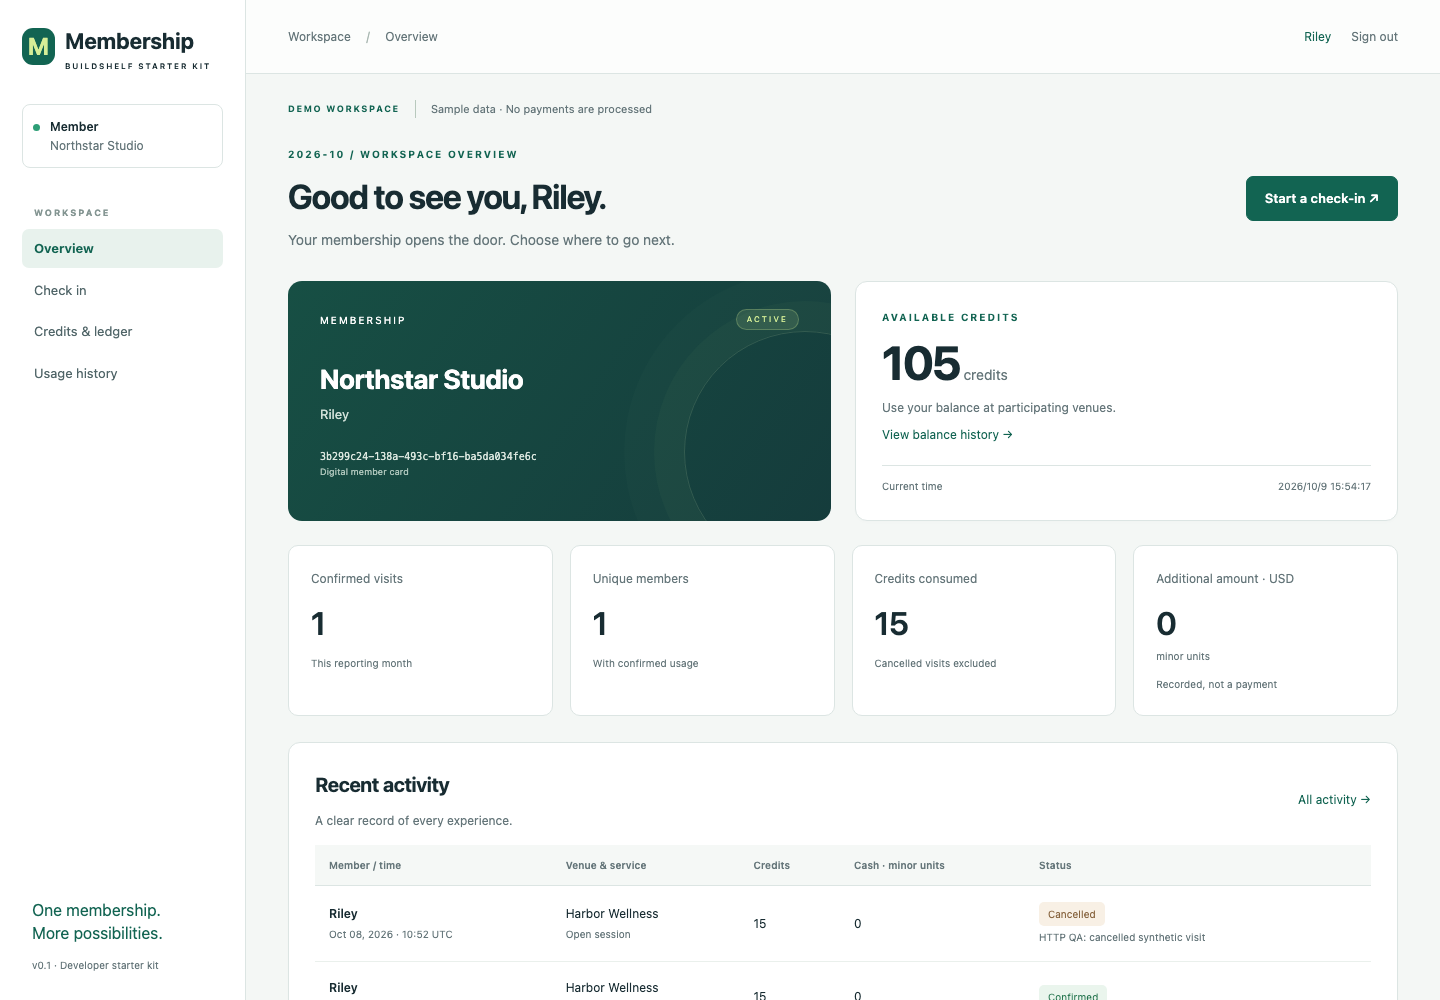Click Workspace breadcrumb
The height and width of the screenshot is (1000, 1440).
[x=319, y=37]
